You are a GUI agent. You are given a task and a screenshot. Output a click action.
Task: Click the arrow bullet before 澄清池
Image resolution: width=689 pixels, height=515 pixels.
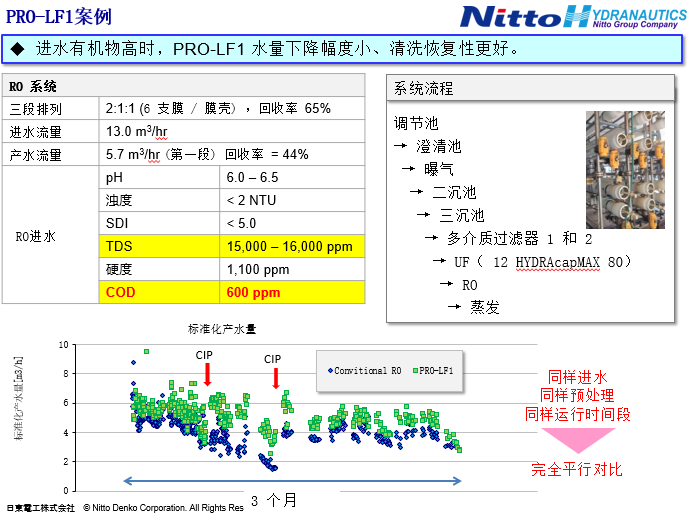[400, 145]
